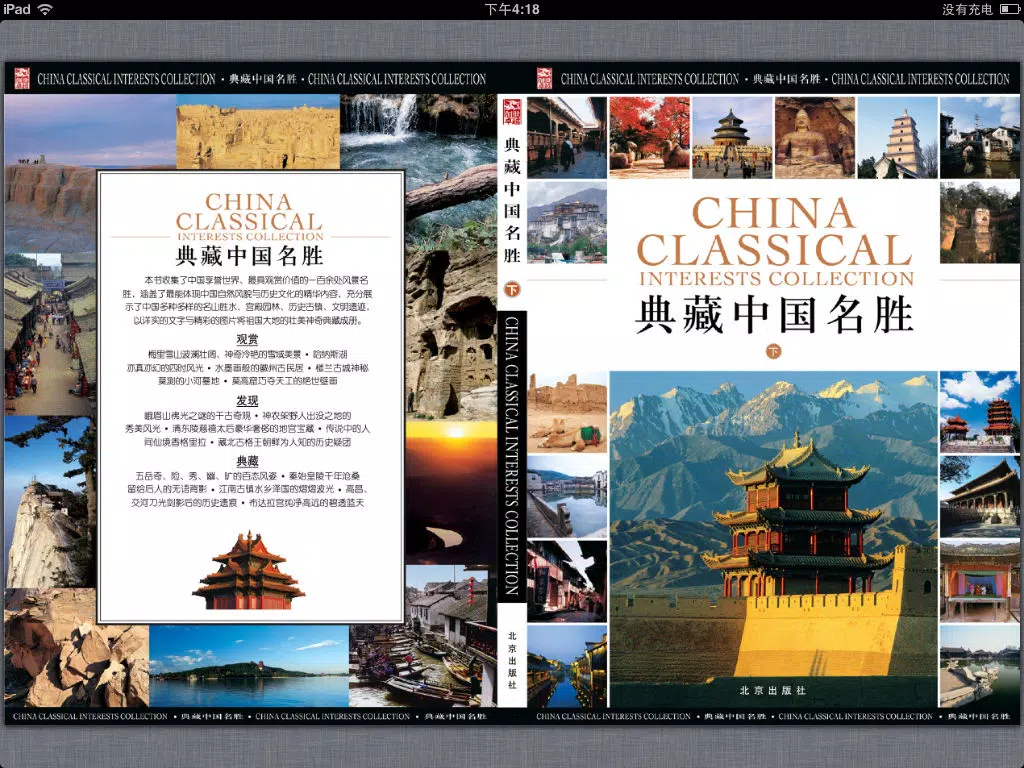Screen dimensions: 1024x768
Task: Tap the vertical 典藏中国名胜 spine title
Action: (512, 200)
